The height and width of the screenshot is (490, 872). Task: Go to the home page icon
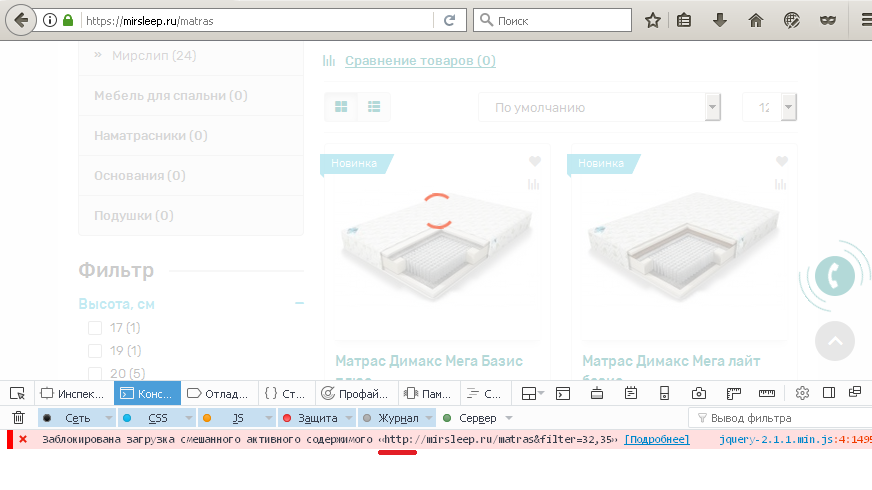point(756,21)
